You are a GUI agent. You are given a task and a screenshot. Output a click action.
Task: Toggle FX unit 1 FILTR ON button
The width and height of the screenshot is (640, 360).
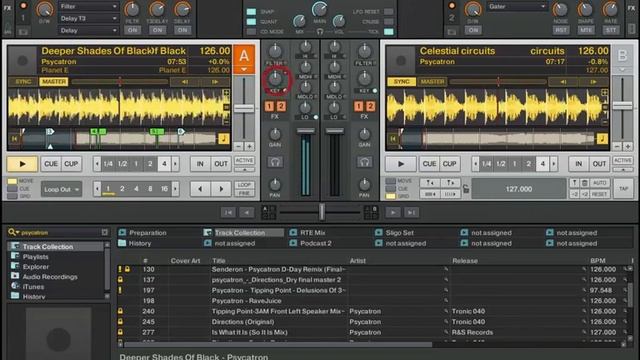tap(132, 30)
